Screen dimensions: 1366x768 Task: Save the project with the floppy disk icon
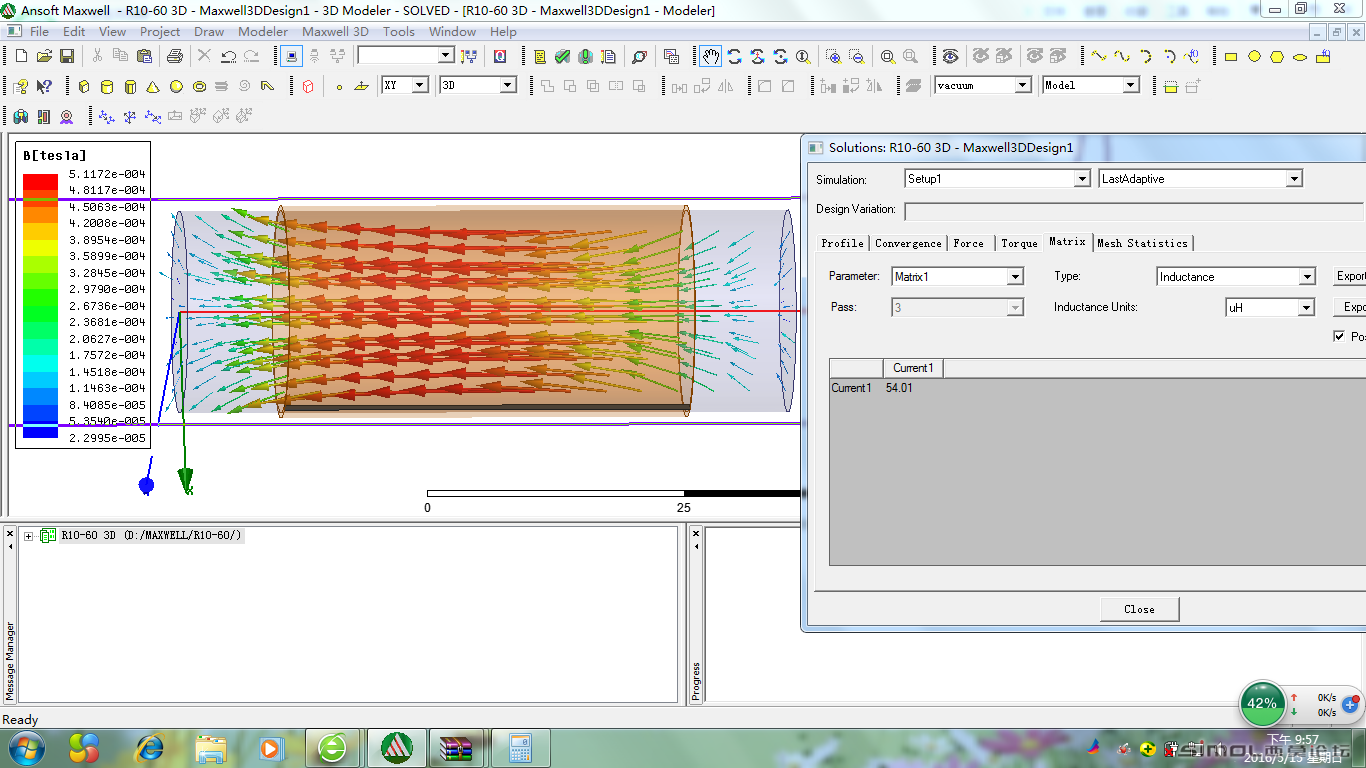click(x=67, y=56)
